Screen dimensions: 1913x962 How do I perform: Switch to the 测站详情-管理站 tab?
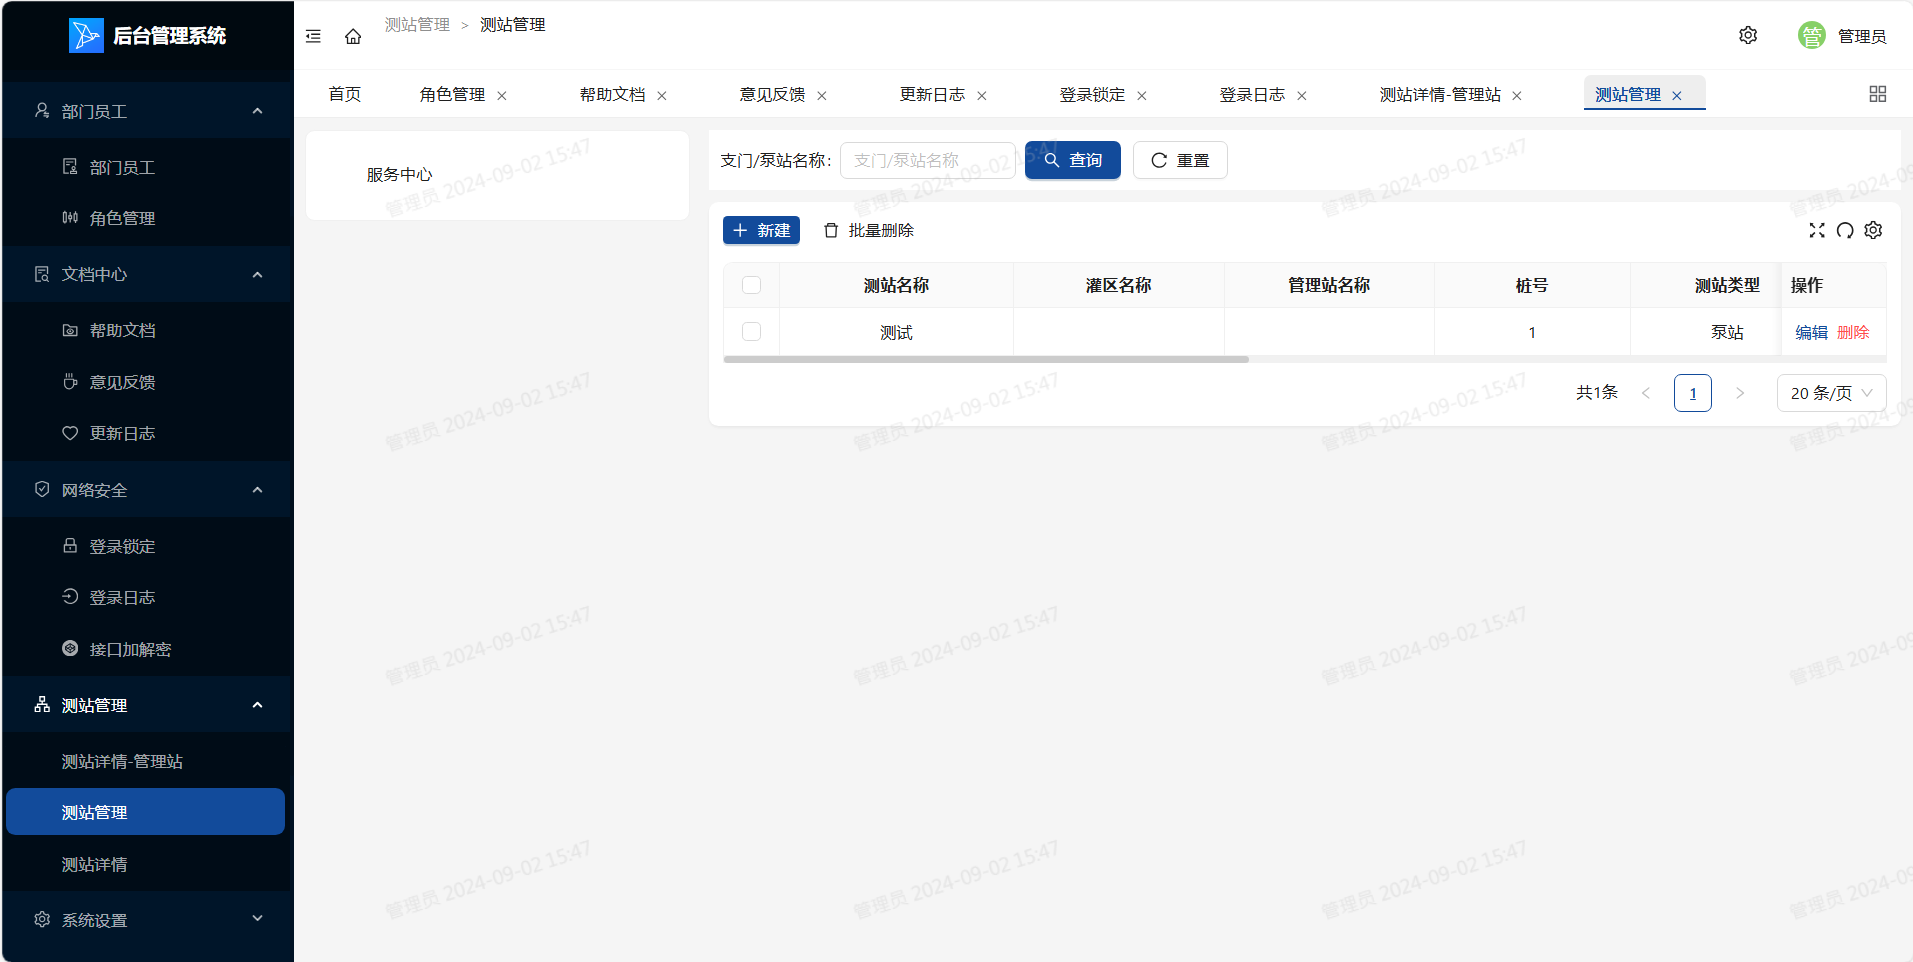pyautogui.click(x=1440, y=94)
